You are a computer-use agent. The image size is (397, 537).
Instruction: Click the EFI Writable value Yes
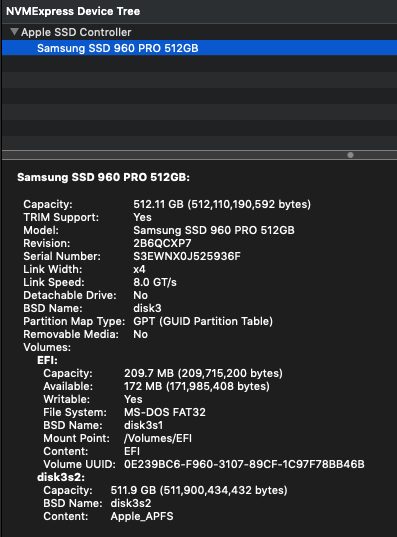[133, 399]
